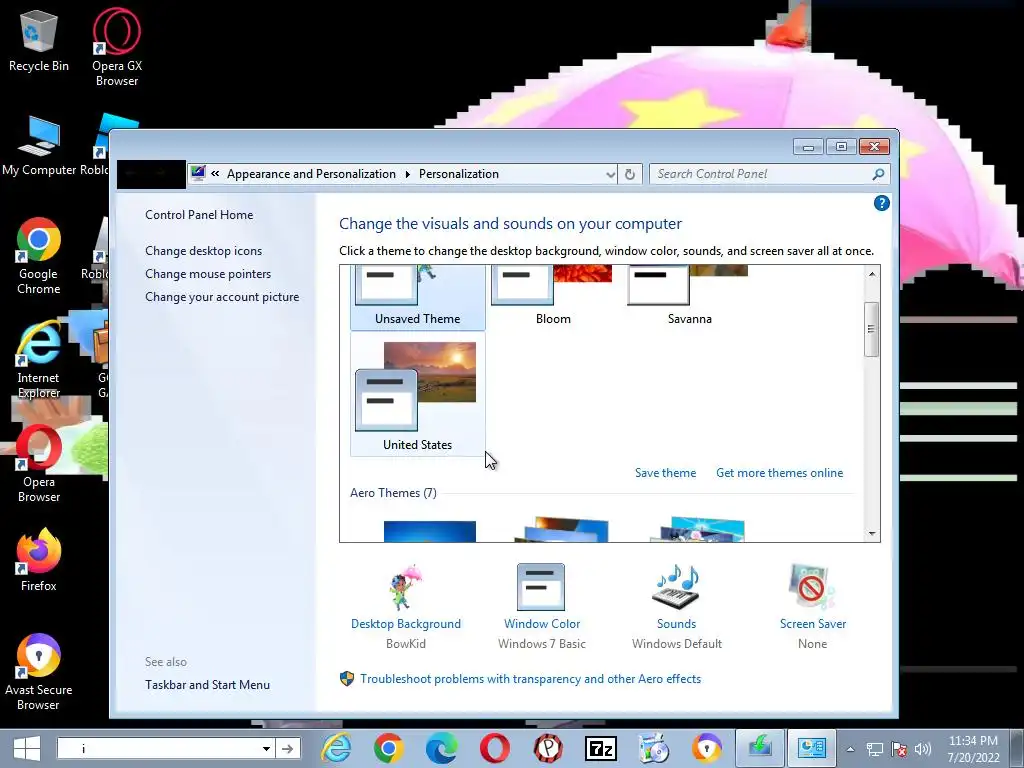This screenshot has width=1024, height=768.
Task: Show hidden tray icons arrow
Action: tap(850, 749)
